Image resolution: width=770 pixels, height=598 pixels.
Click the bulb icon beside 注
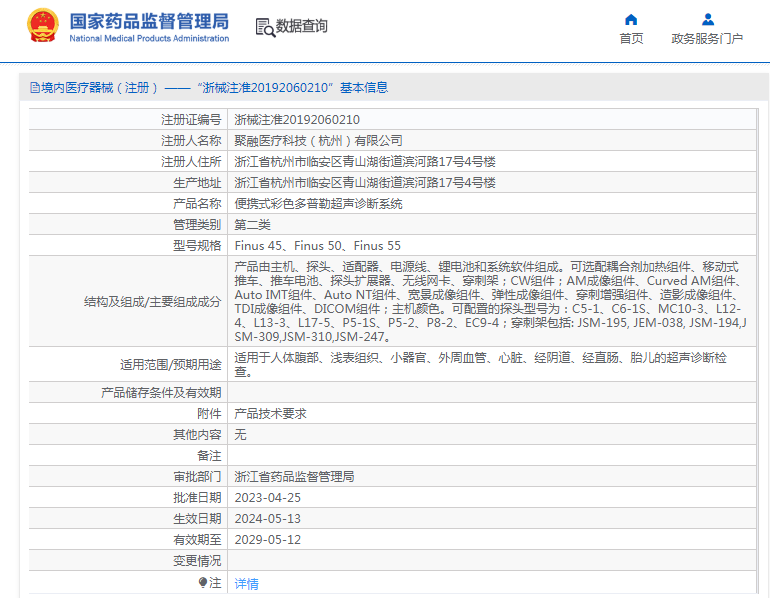203,582
